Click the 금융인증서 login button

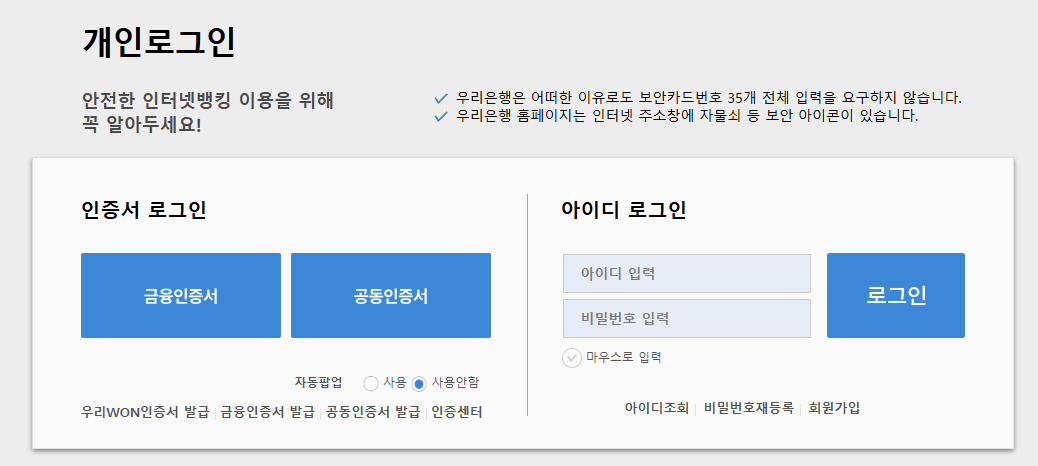181,295
